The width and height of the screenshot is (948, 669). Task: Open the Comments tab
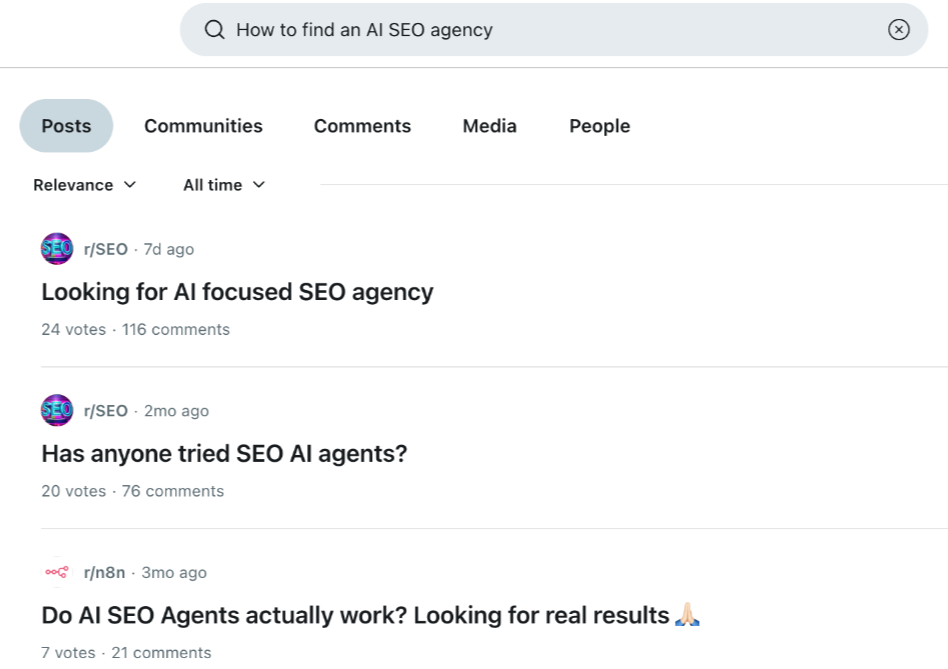point(362,126)
